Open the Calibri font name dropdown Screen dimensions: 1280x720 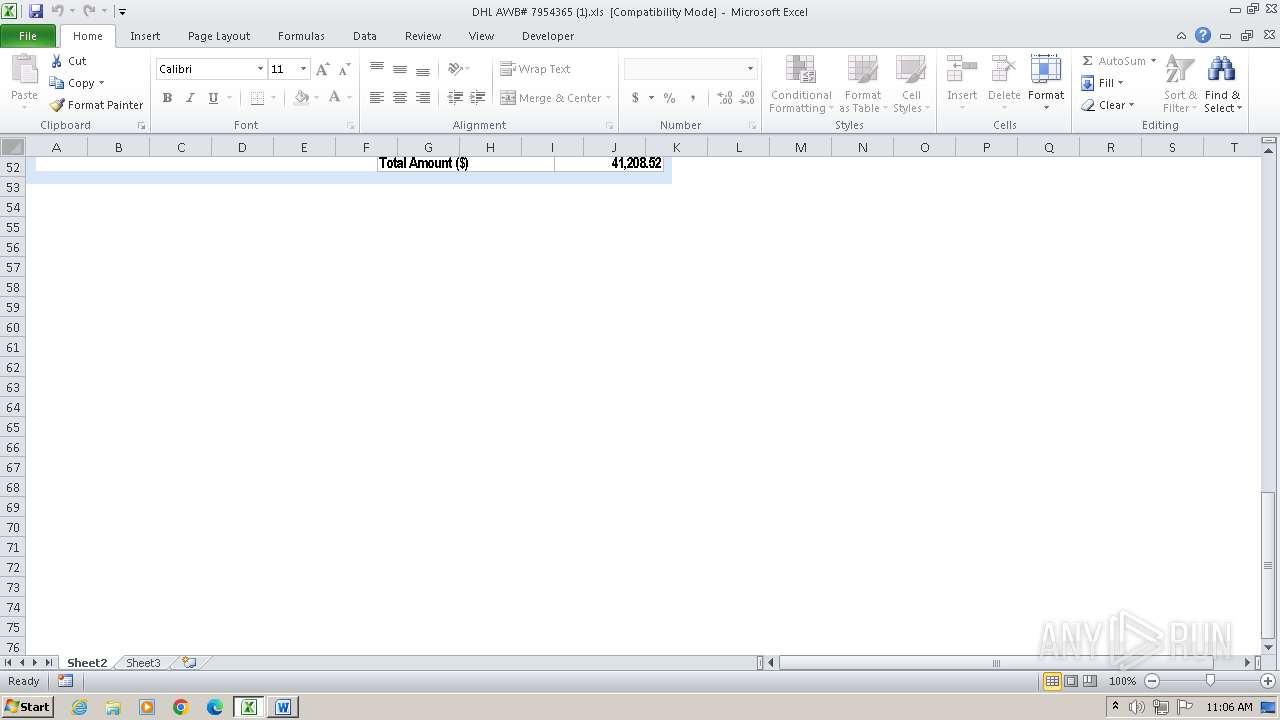coord(260,69)
